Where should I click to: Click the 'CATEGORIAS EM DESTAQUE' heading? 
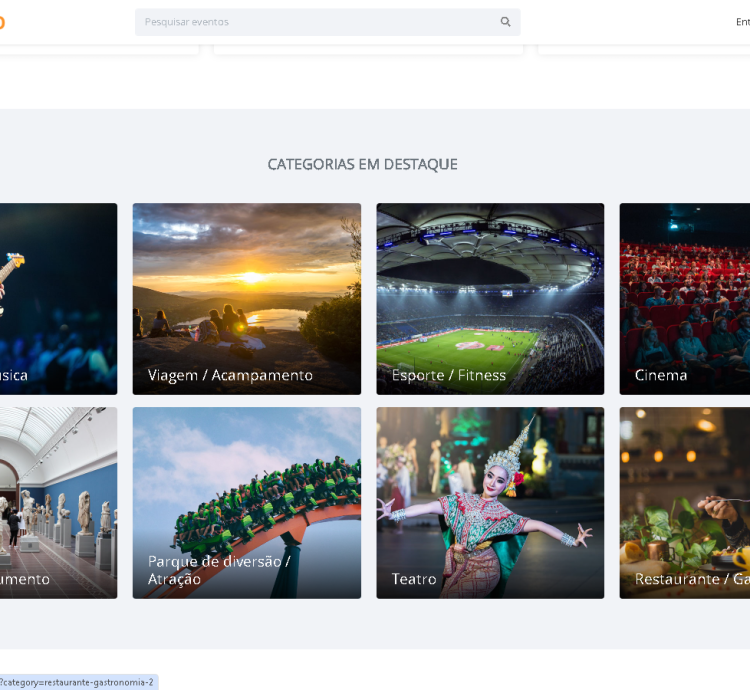point(362,164)
